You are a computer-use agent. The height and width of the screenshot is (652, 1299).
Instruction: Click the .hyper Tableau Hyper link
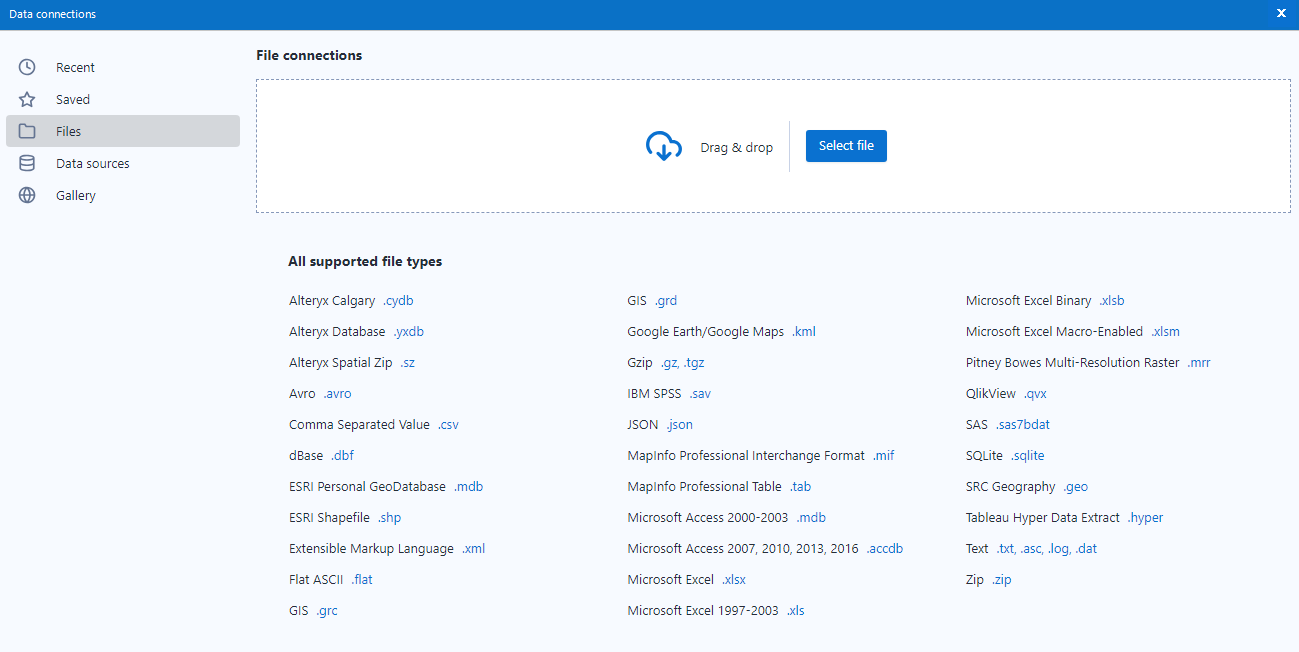(x=1145, y=517)
